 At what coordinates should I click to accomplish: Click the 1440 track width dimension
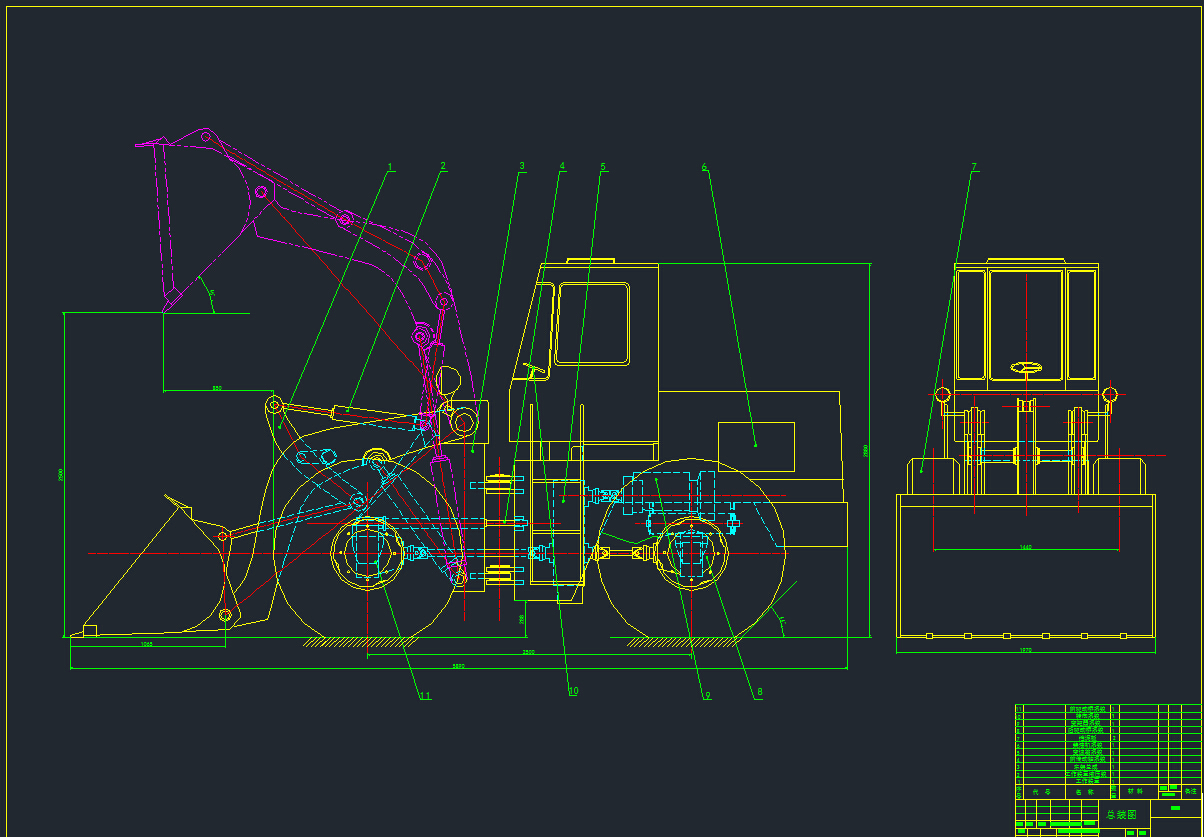[1025, 547]
